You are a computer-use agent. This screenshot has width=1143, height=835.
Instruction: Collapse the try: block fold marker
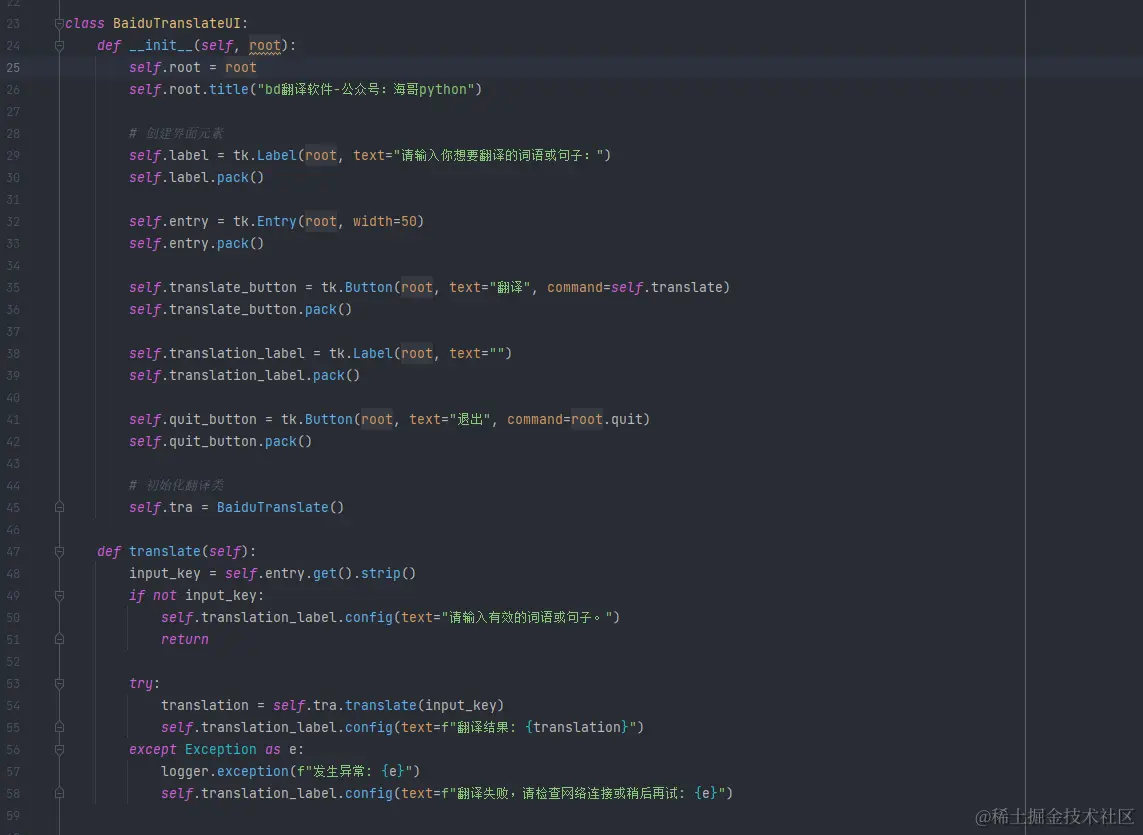pyautogui.click(x=59, y=683)
